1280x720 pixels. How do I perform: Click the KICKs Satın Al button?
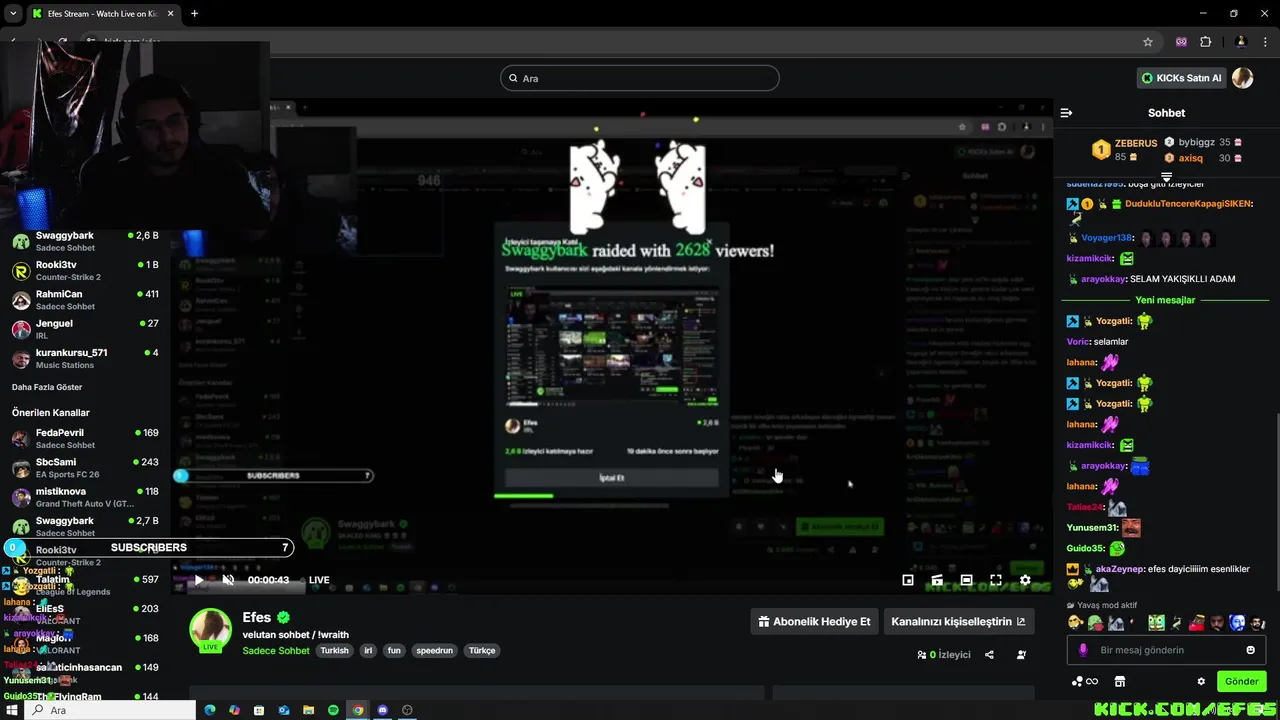point(1182,78)
